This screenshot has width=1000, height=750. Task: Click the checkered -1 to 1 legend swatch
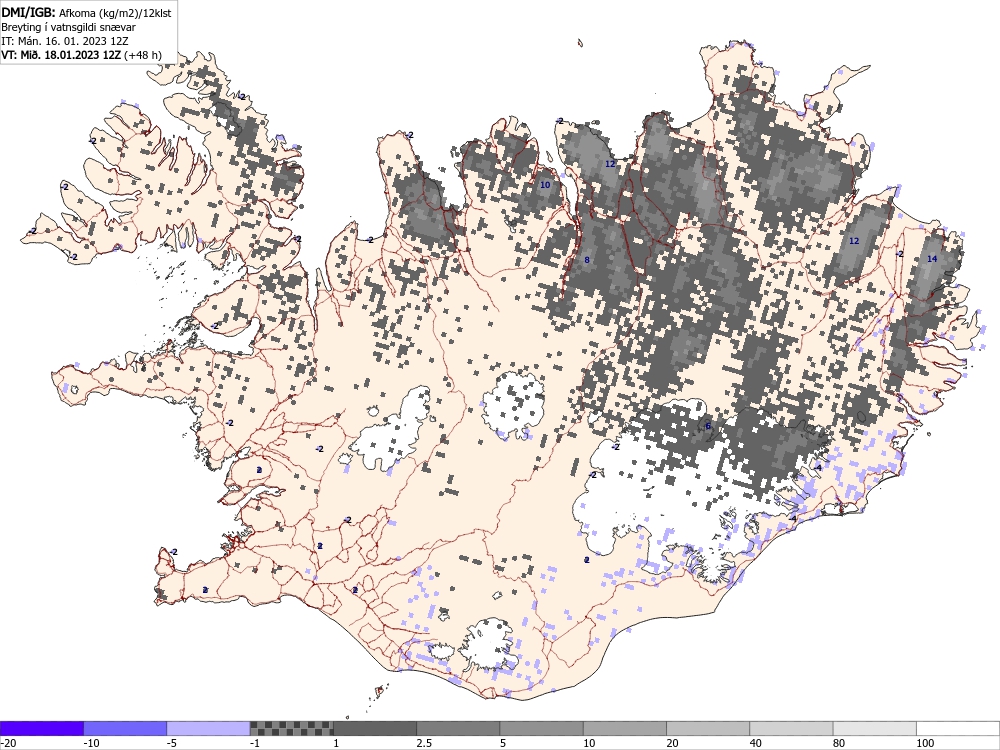[291, 728]
